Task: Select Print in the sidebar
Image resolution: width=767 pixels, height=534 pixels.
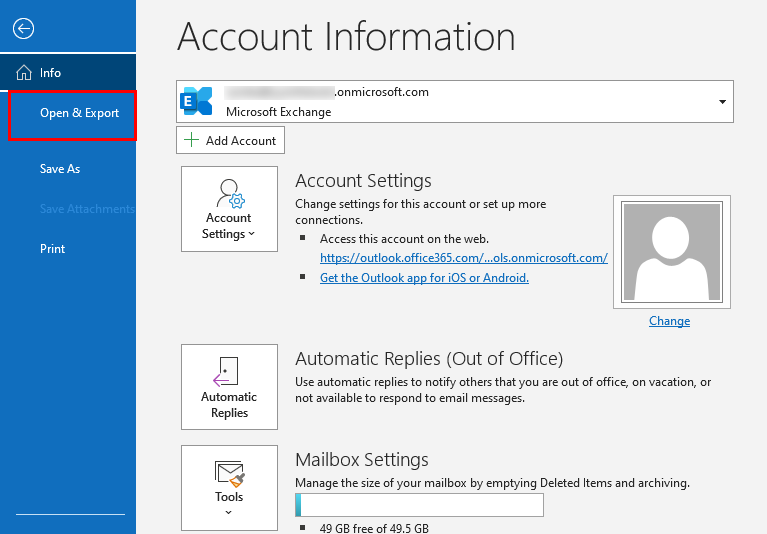Action: [x=52, y=248]
